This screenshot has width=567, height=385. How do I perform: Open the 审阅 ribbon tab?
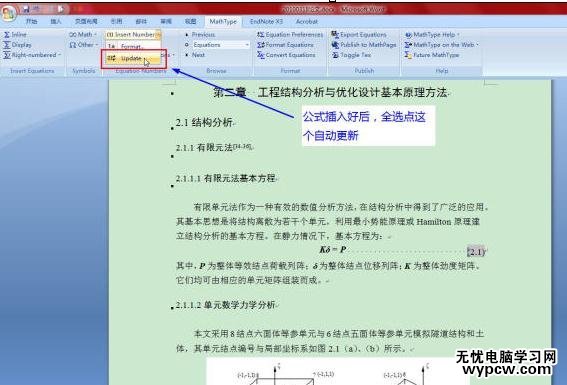(x=166, y=22)
